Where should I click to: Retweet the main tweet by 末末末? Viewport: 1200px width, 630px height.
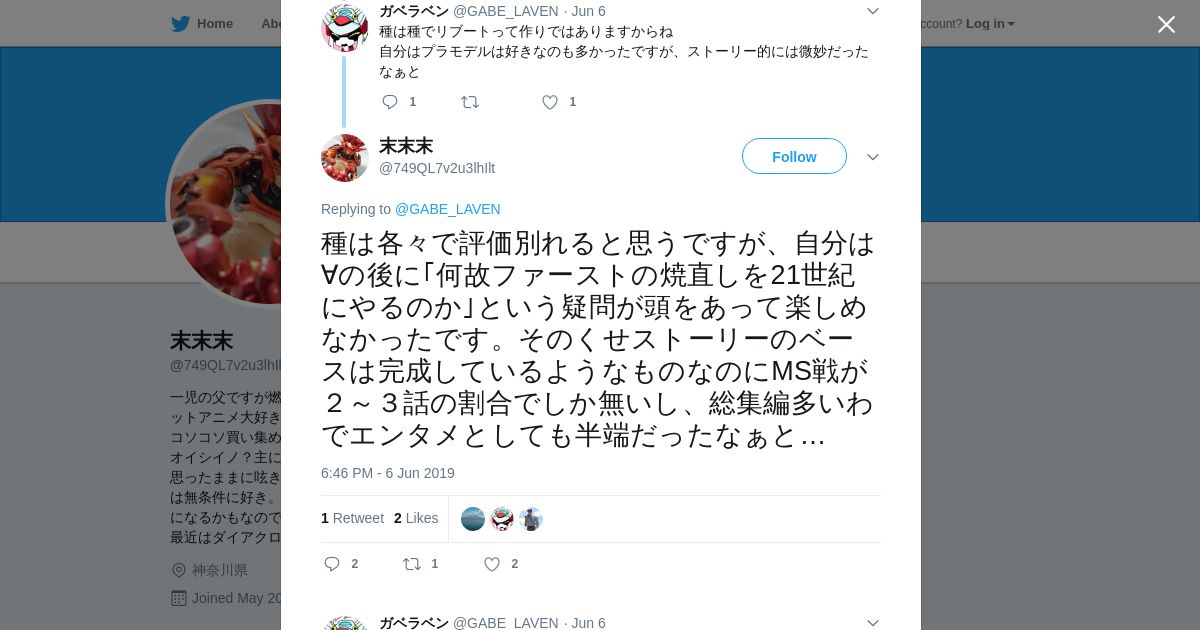(x=412, y=564)
